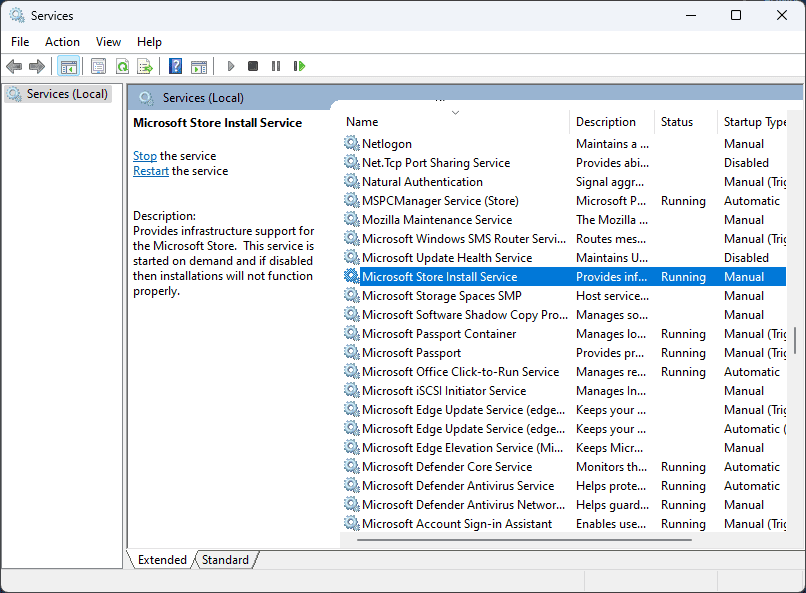Click 'The Mozilla ...' description cell
Screen dimensions: 806x593
coord(612,219)
